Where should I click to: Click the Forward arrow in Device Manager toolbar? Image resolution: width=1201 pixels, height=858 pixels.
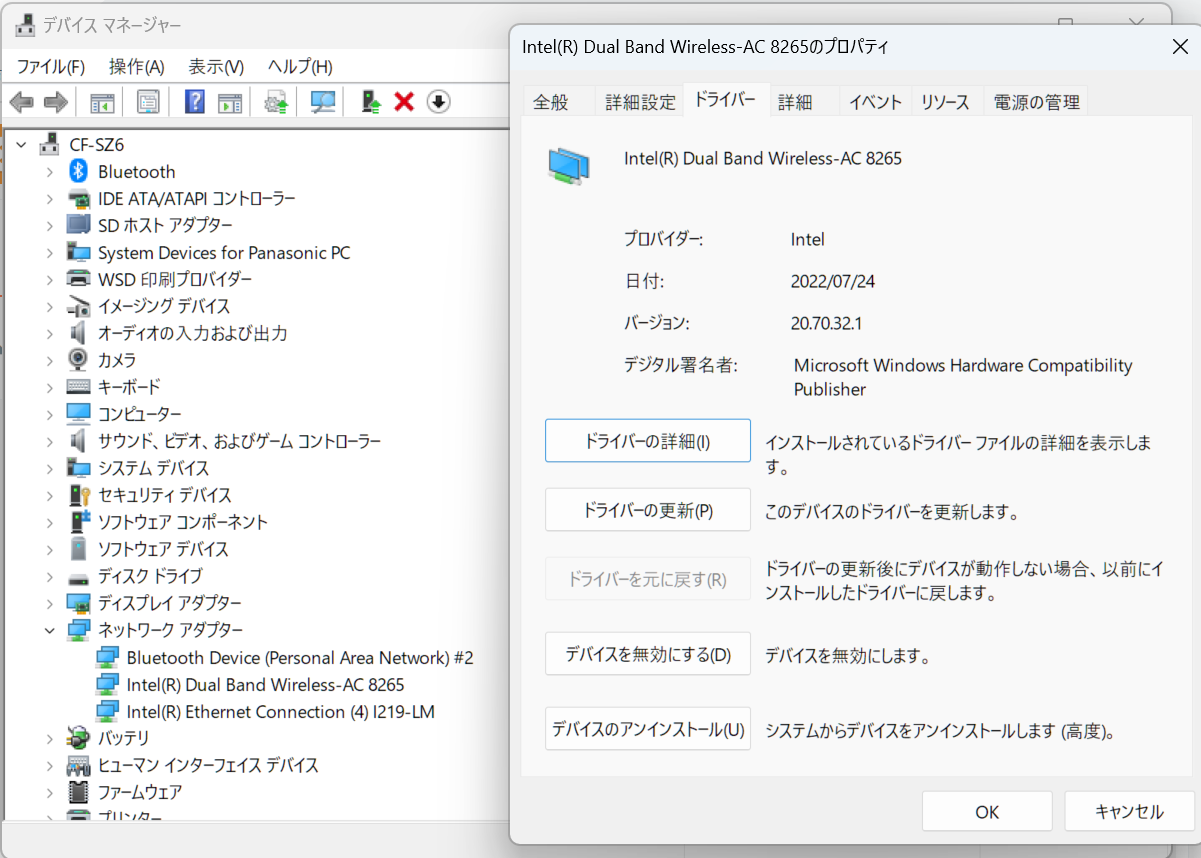[x=56, y=102]
